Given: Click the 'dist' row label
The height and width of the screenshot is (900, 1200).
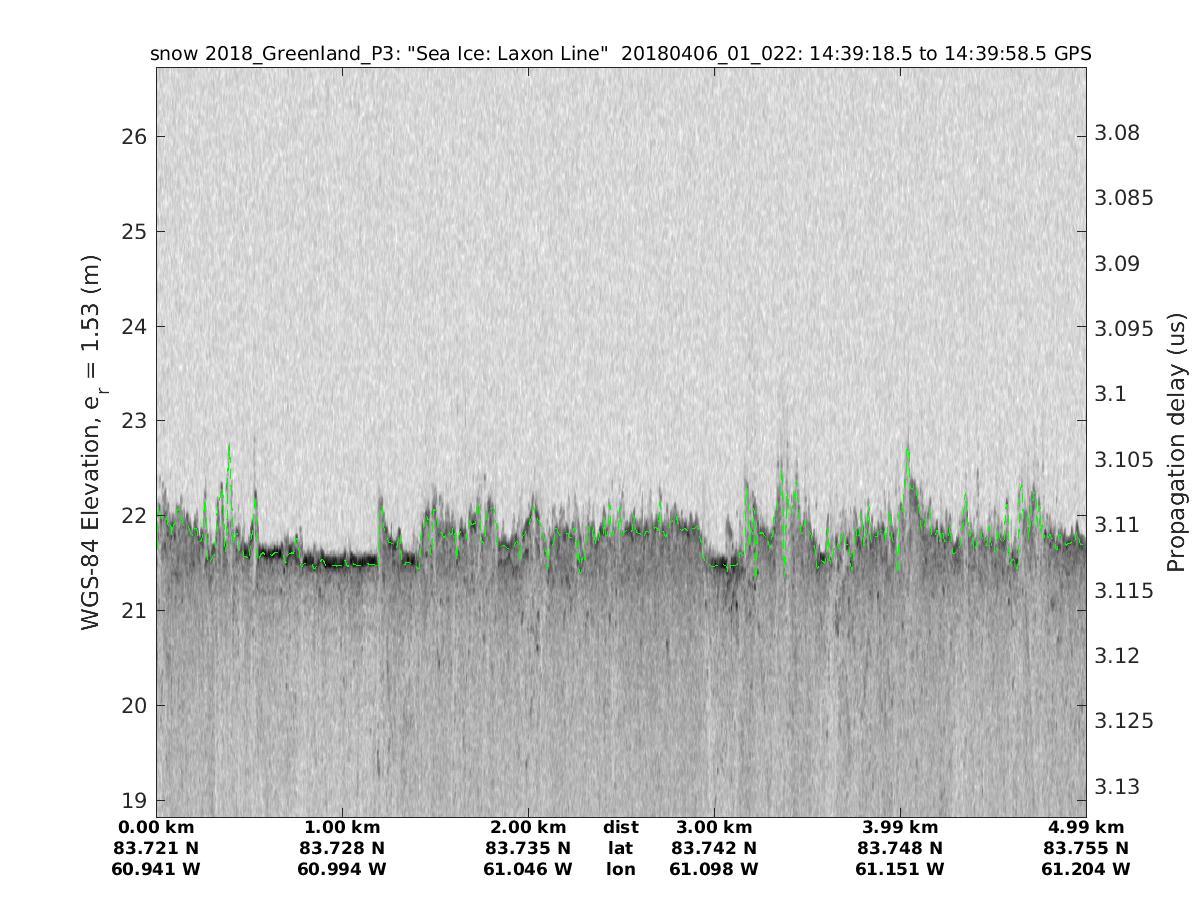Looking at the screenshot, I should tap(620, 827).
